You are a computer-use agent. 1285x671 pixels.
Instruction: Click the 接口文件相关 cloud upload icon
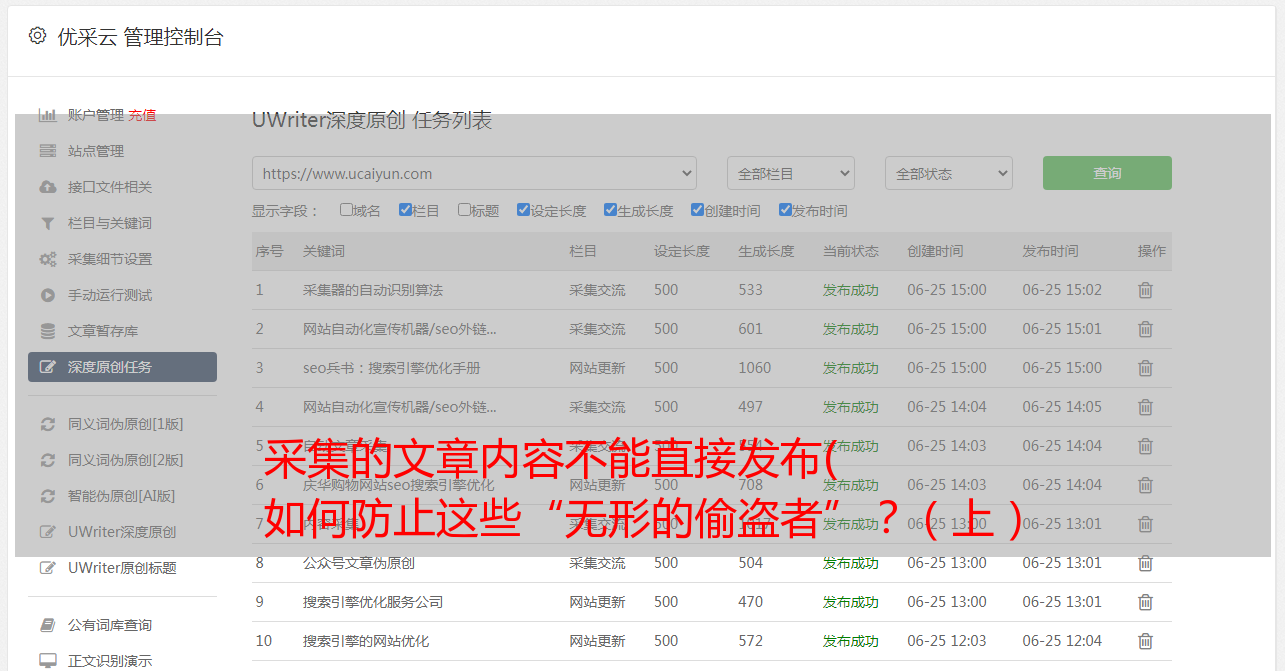click(x=47, y=187)
